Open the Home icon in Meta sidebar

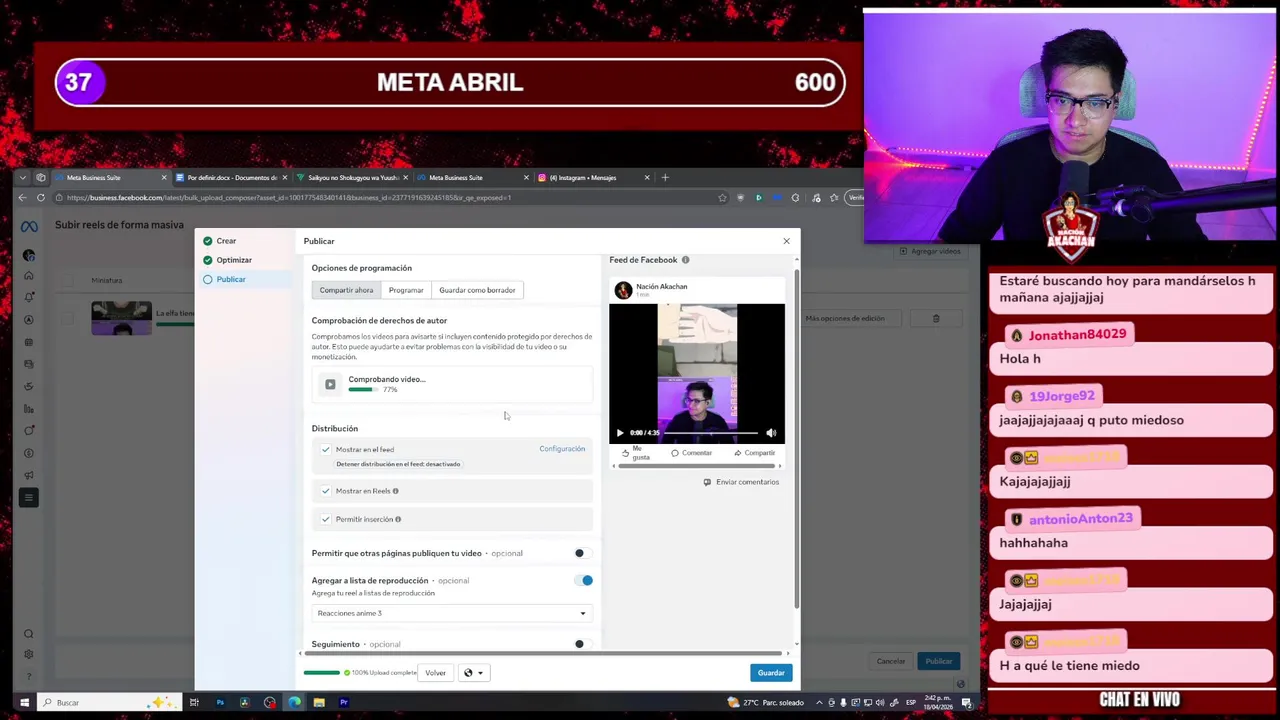point(29,276)
